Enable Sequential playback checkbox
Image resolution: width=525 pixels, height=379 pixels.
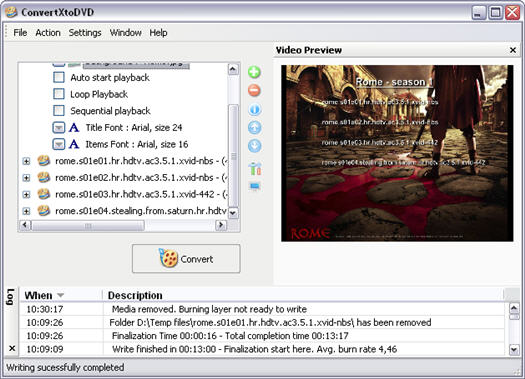(59, 110)
